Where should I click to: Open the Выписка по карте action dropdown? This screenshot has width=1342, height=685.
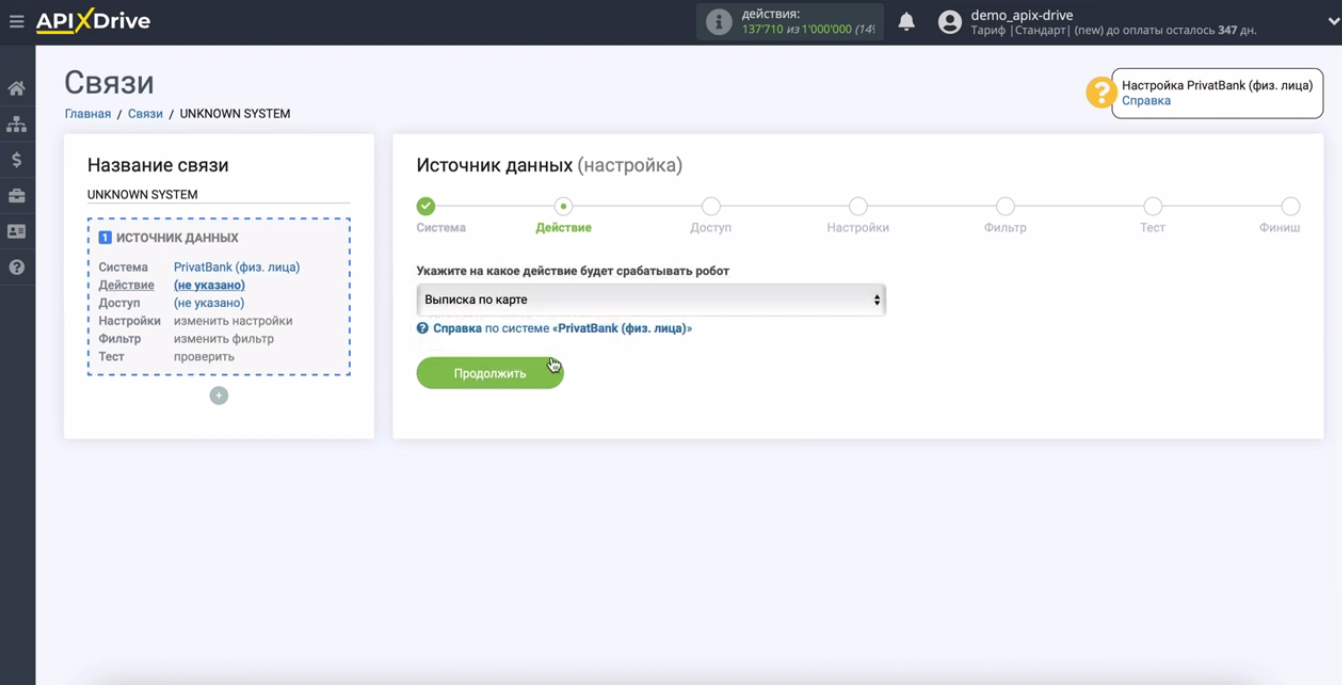tap(651, 300)
